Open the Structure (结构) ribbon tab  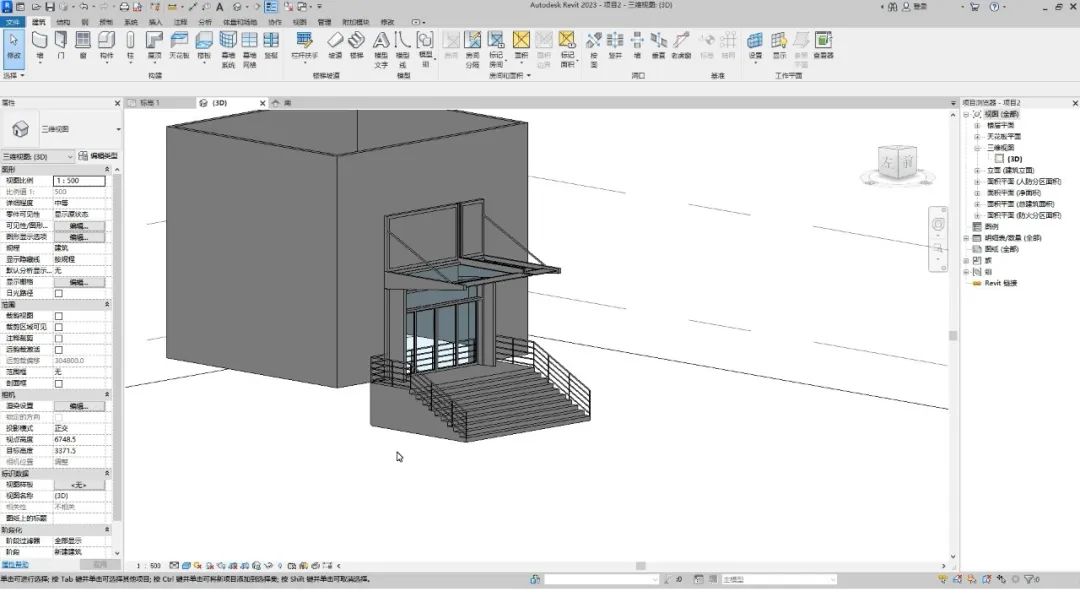click(x=63, y=22)
